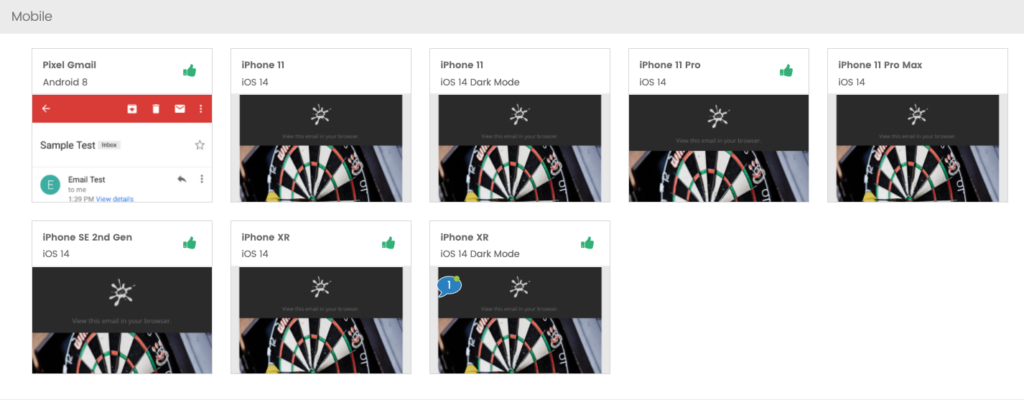This screenshot has width=1024, height=400.
Task: Click View details link in Gmail preview
Action: click(x=115, y=199)
